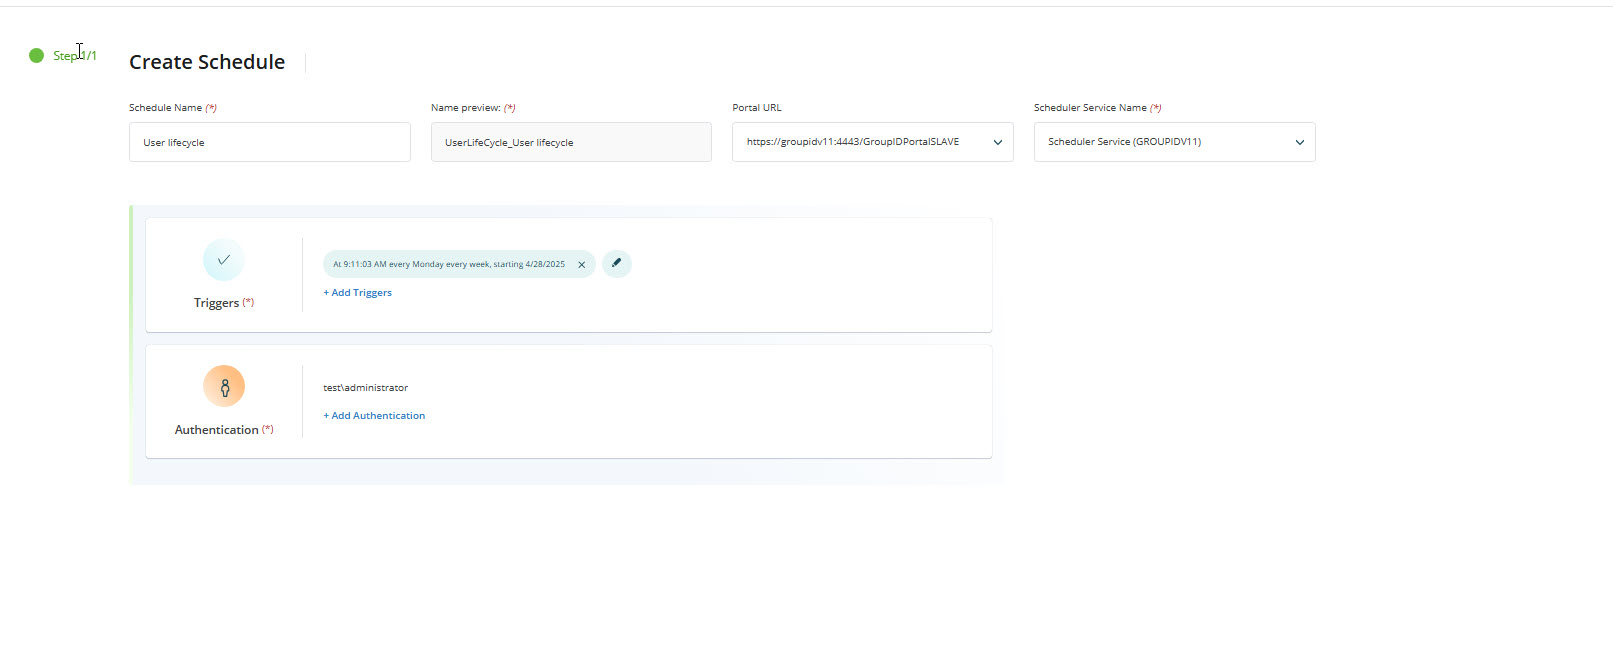
Task: Click the pencil edit trigger icon
Action: coord(617,264)
